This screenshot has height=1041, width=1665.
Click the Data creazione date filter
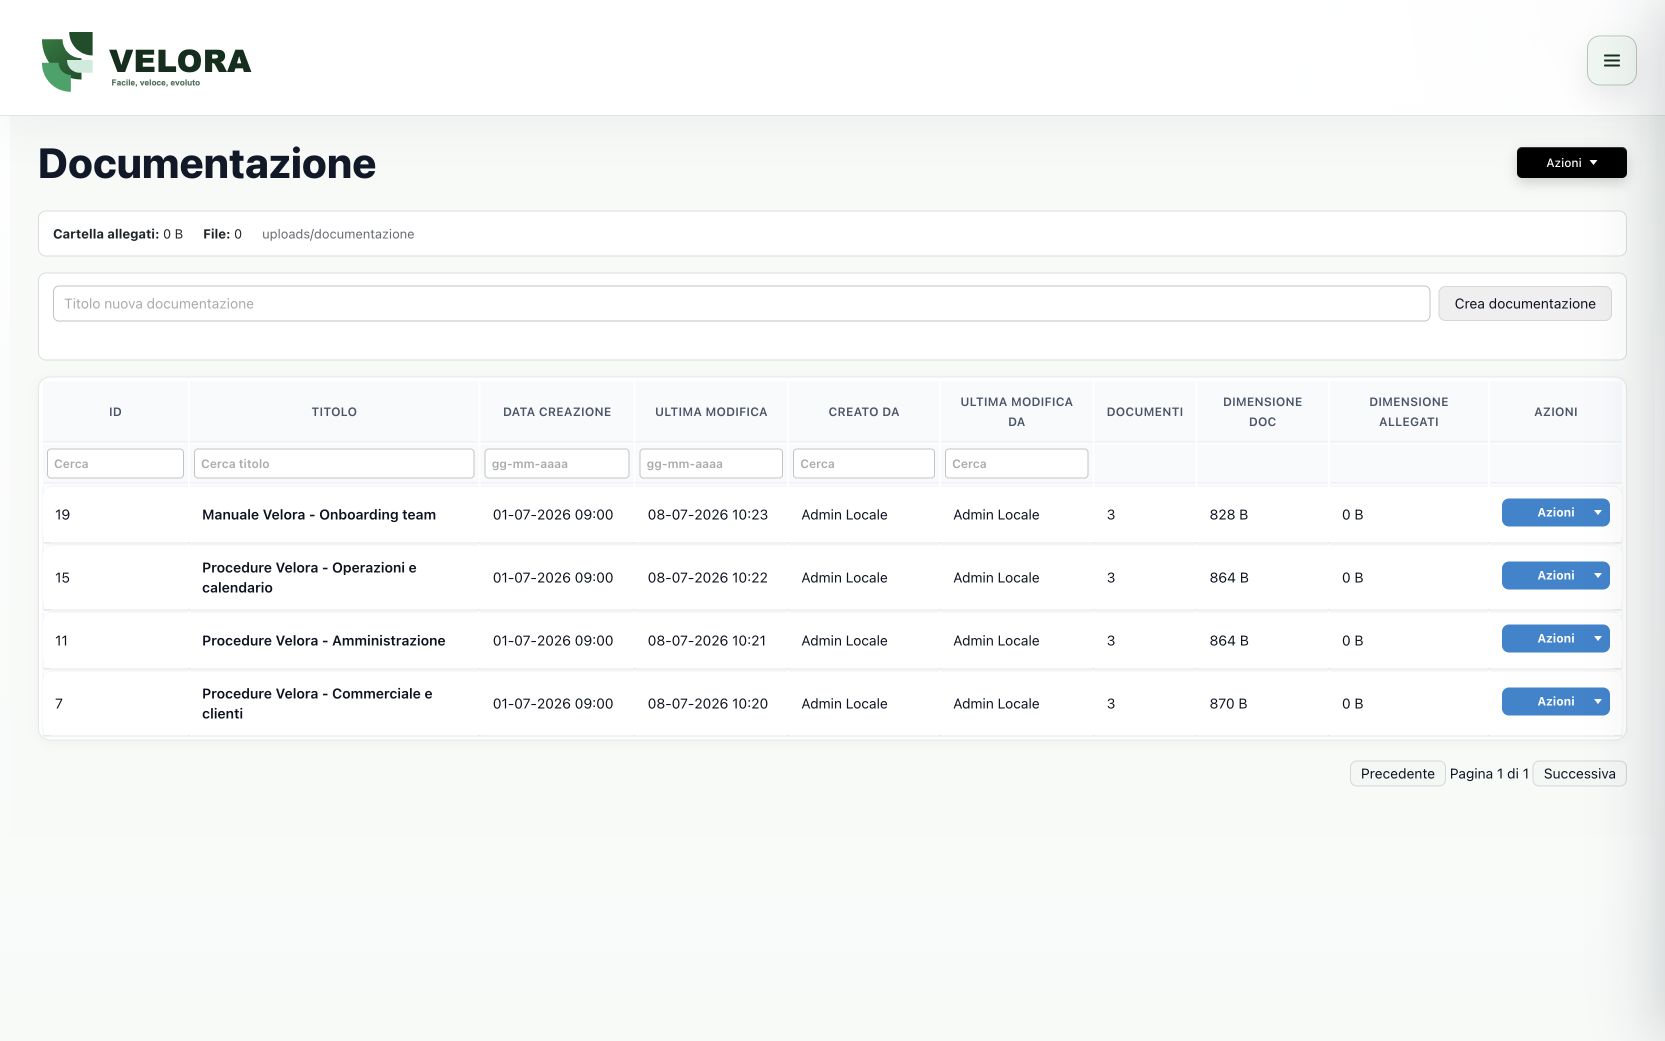(557, 464)
